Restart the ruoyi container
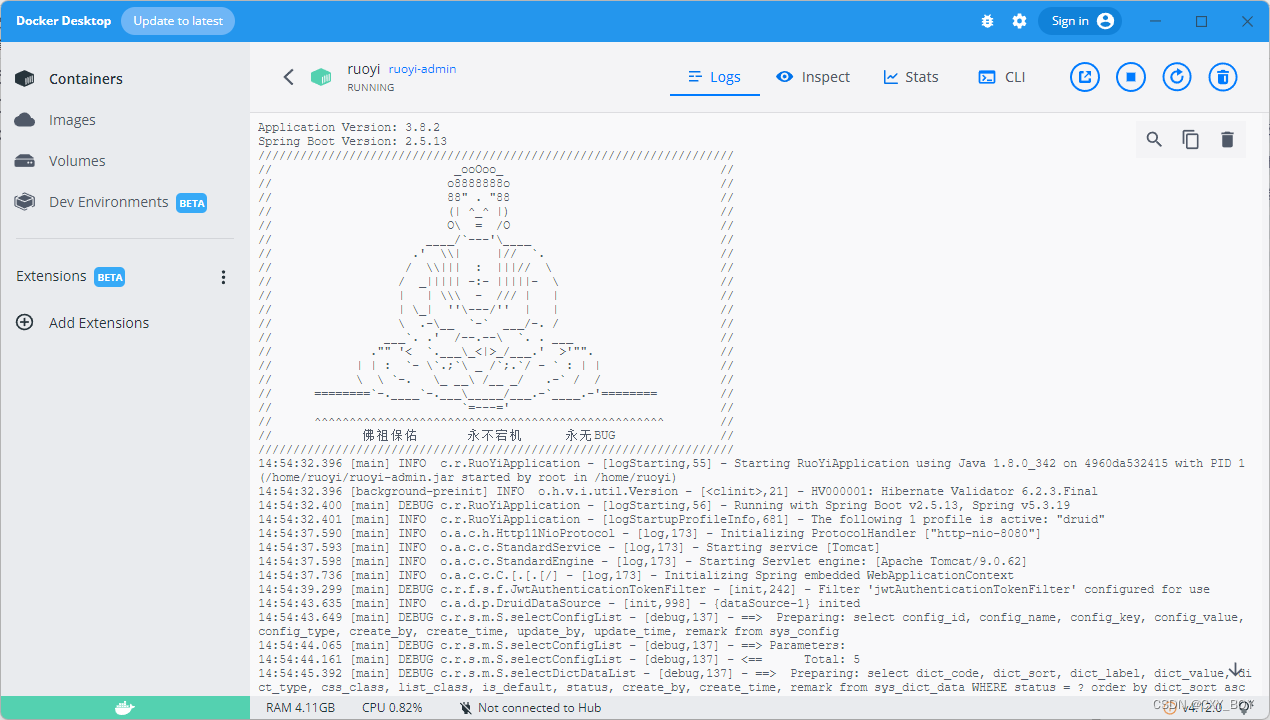 [1177, 77]
